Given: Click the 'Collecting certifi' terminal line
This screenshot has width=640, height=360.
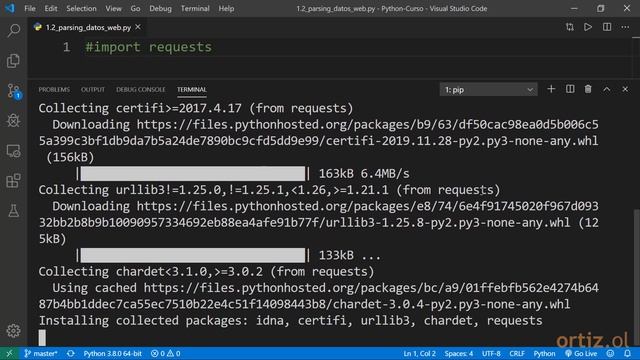Looking at the screenshot, I should pyautogui.click(x=196, y=108).
